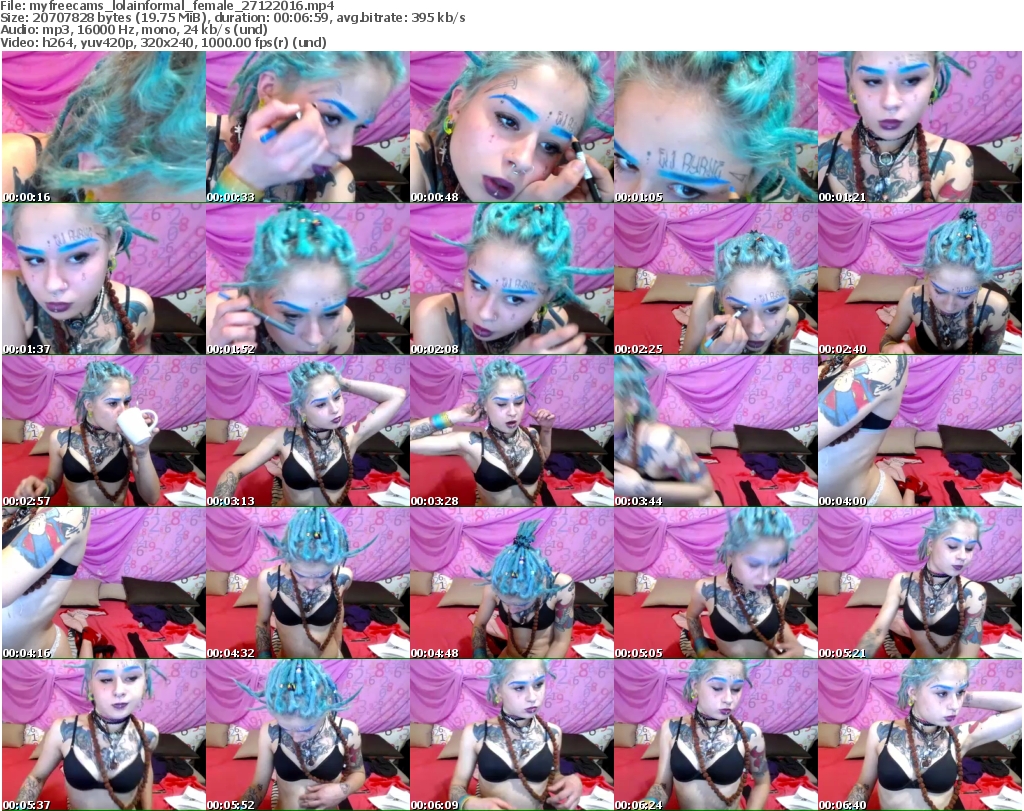Click the Audio mp3 info line

(x=134, y=30)
